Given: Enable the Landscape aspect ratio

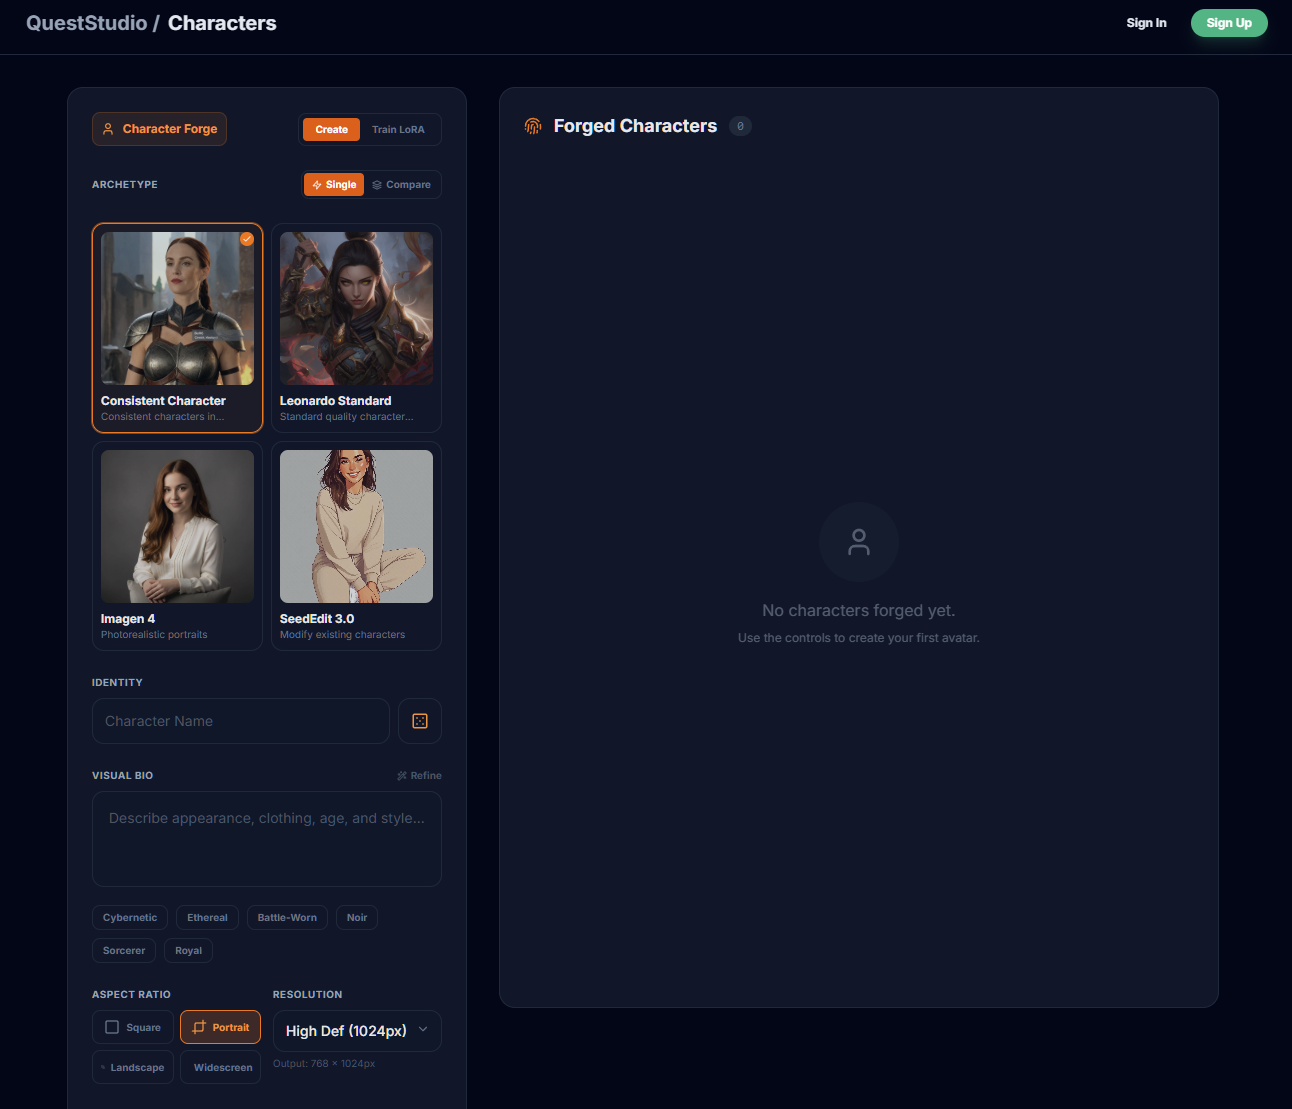Looking at the screenshot, I should (132, 1067).
